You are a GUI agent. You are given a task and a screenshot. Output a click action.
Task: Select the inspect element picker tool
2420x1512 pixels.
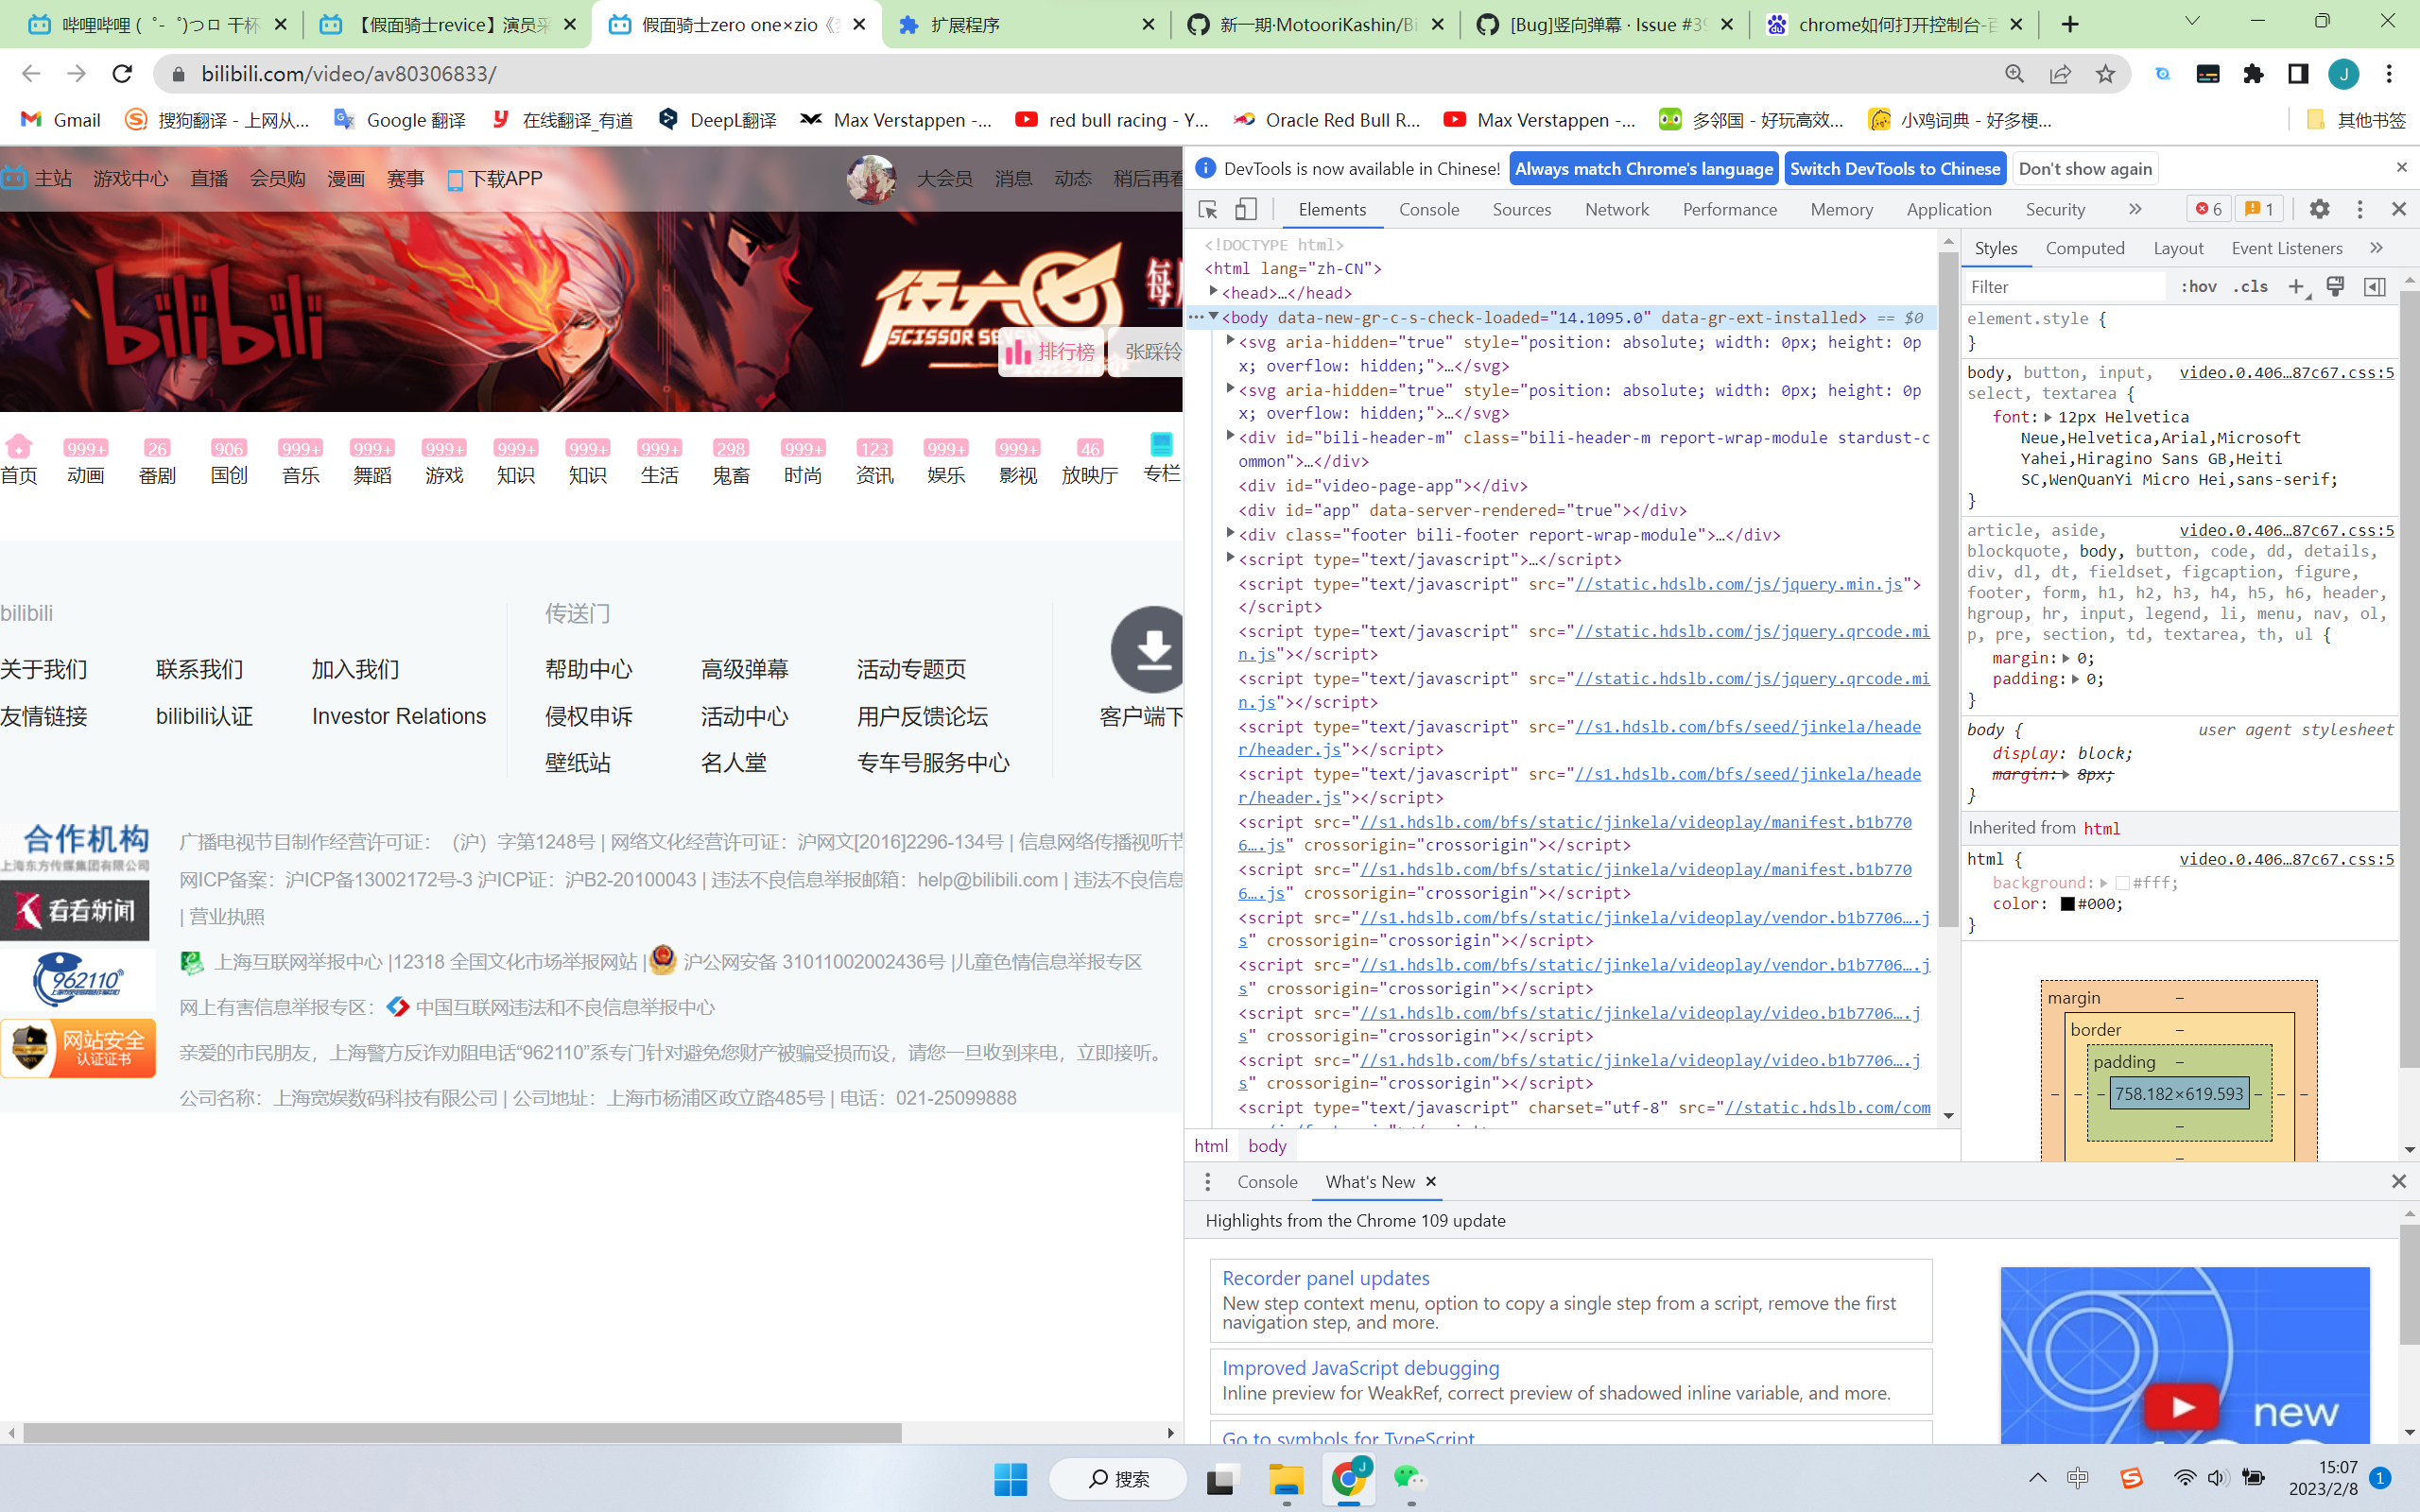(1208, 210)
